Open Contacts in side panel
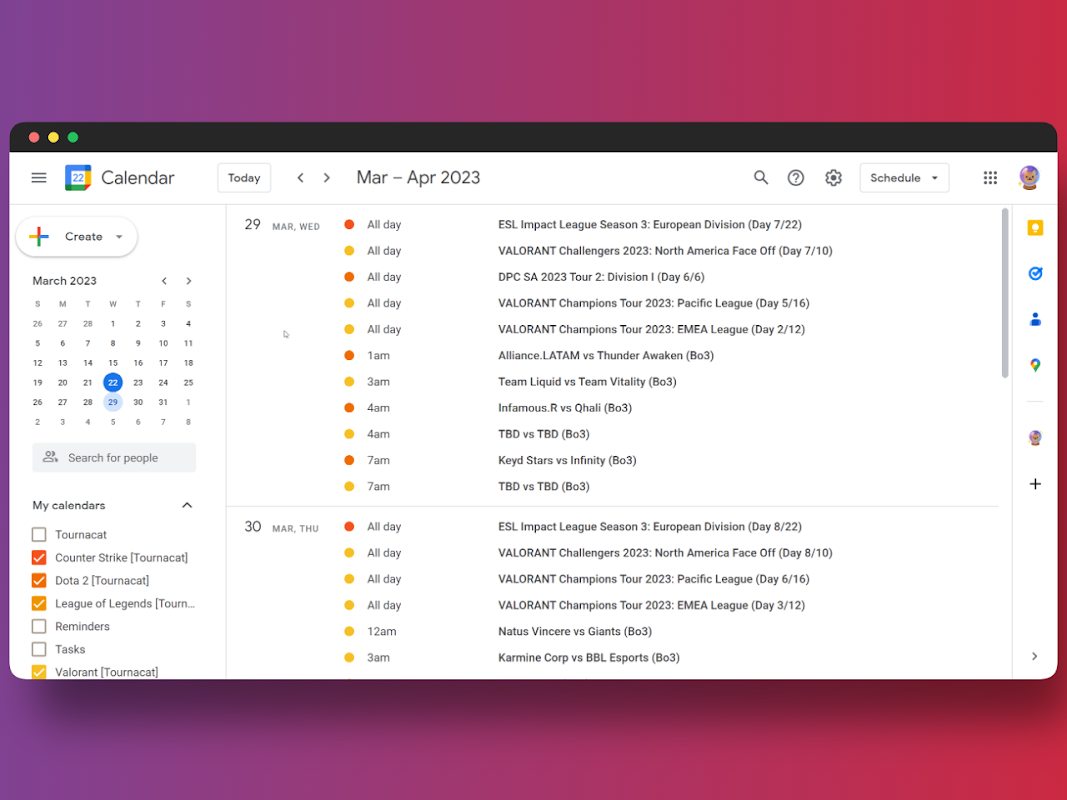This screenshot has width=1067, height=800. pyautogui.click(x=1035, y=319)
